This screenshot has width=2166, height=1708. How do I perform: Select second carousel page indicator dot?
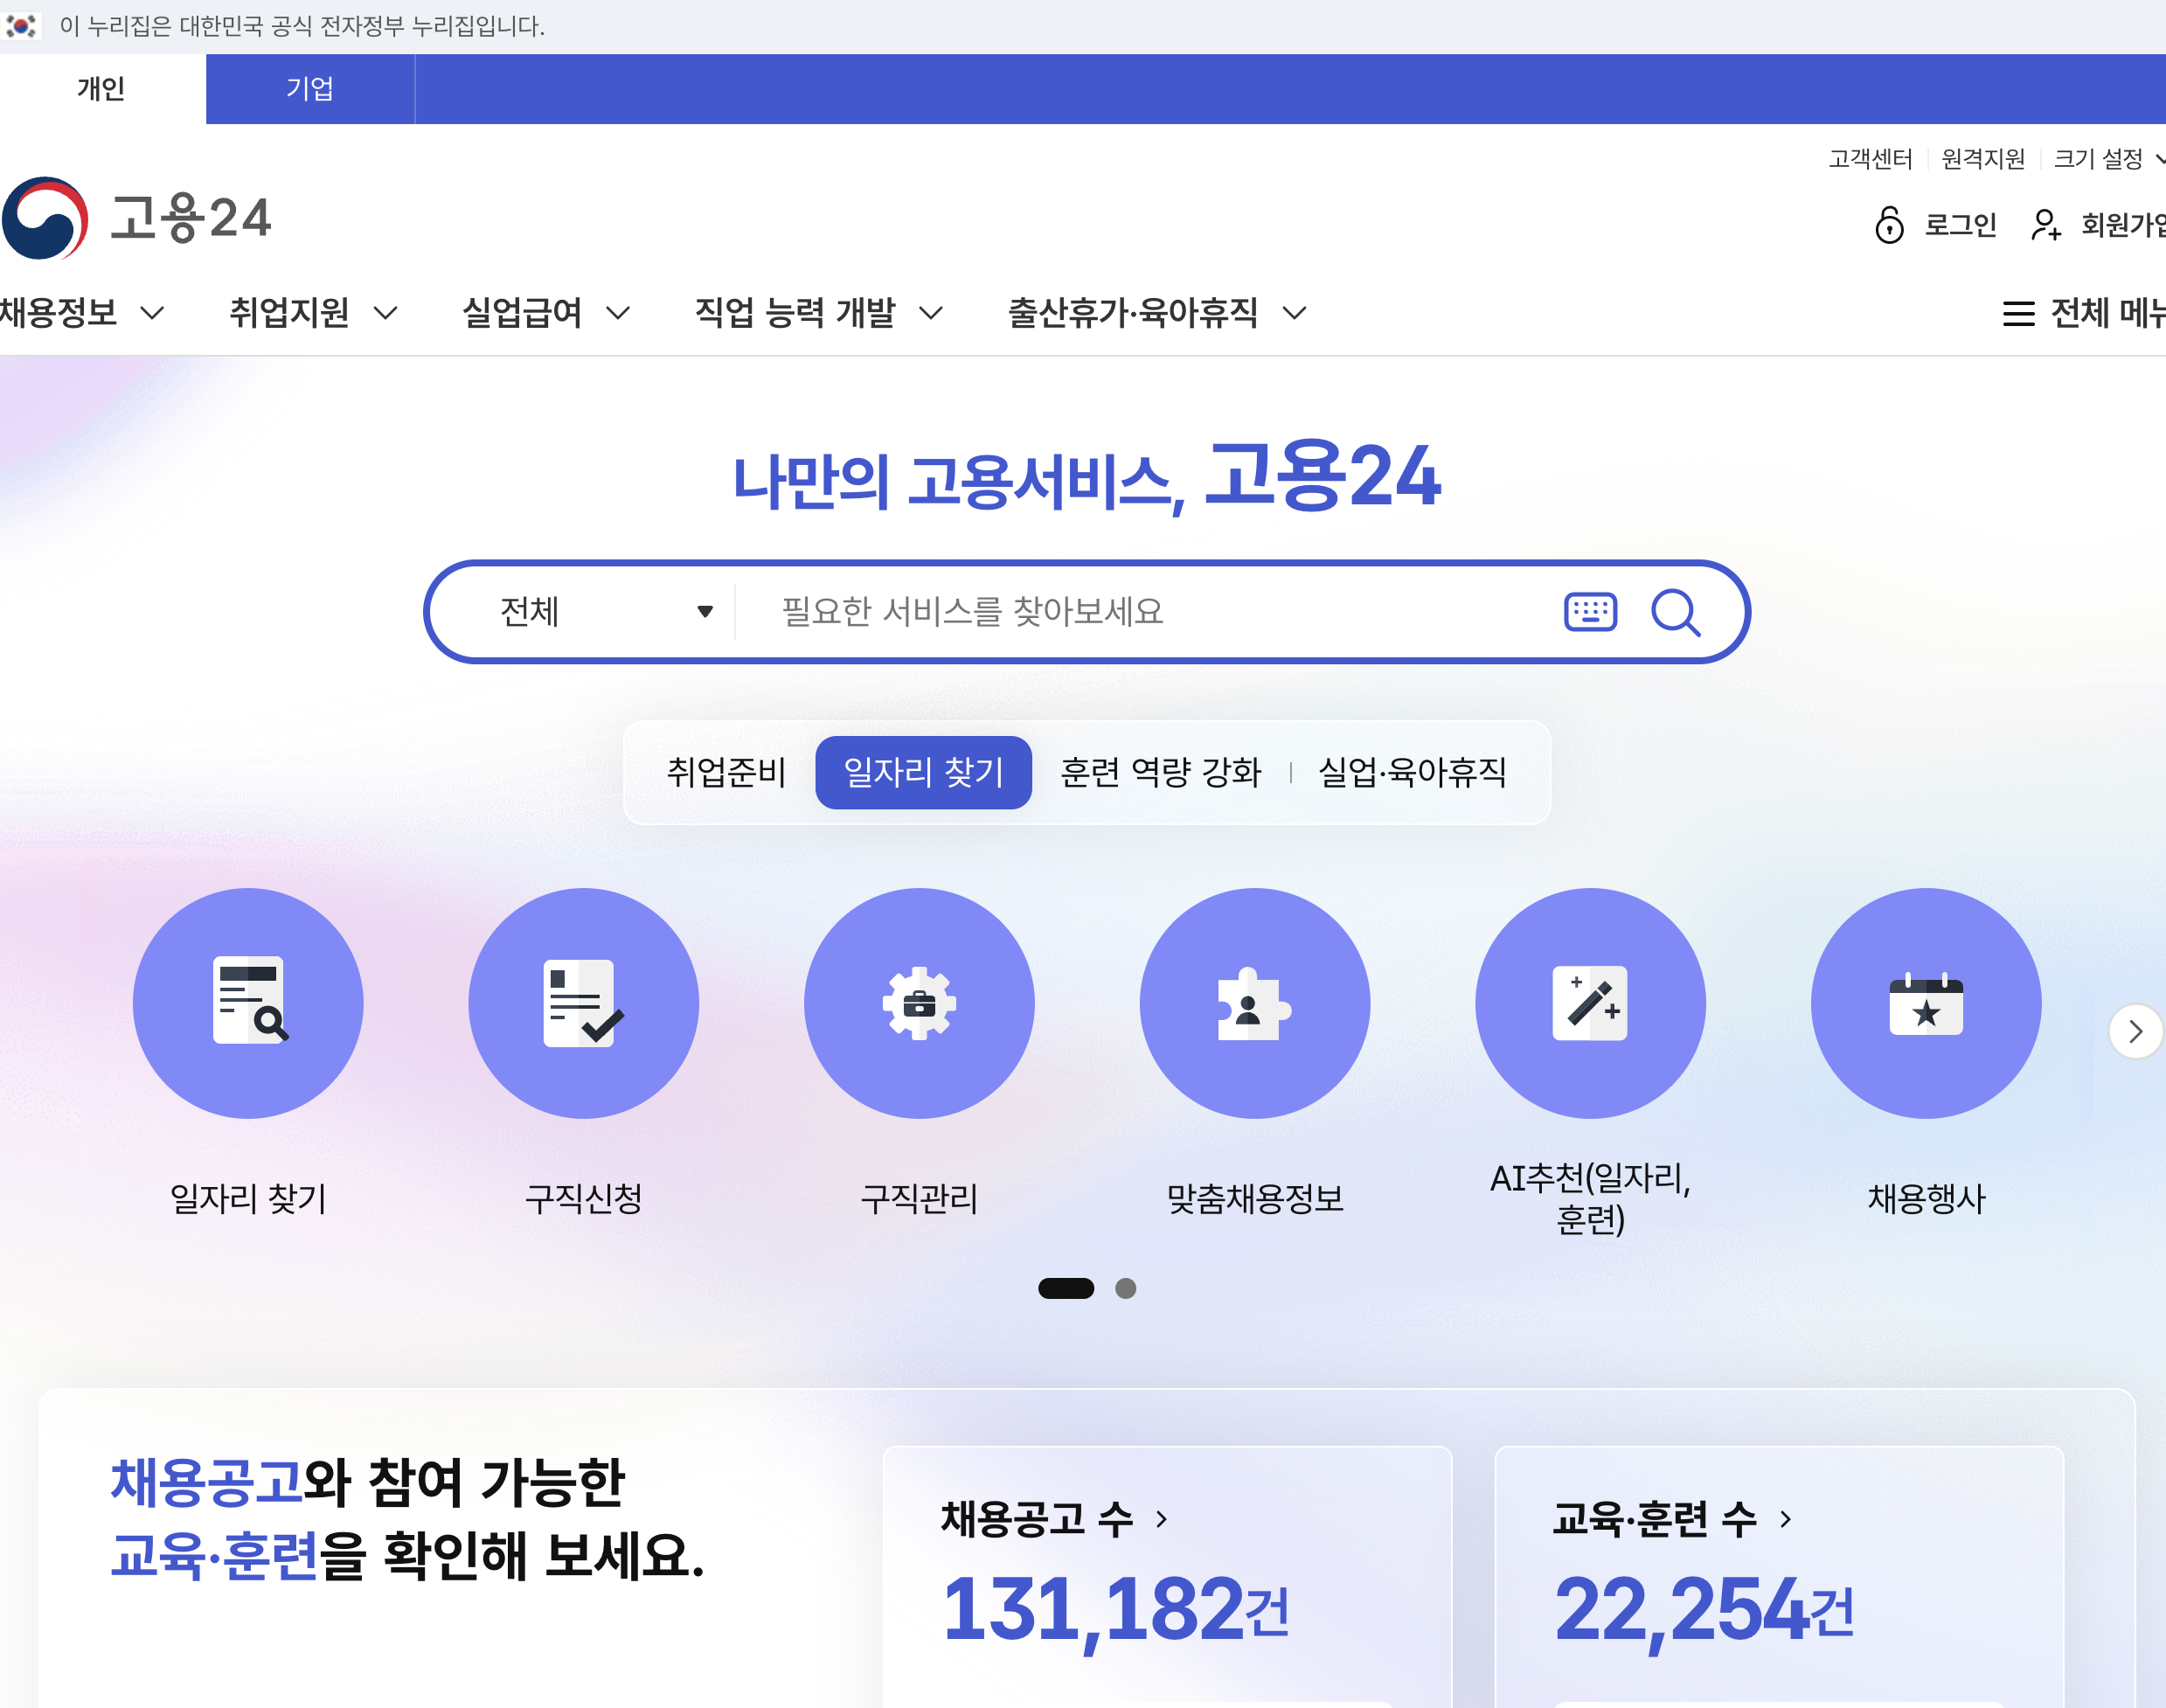(x=1125, y=1288)
